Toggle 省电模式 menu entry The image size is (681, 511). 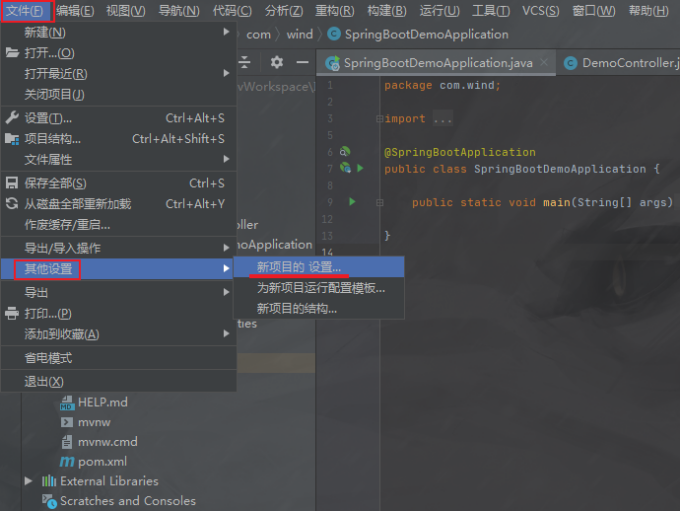(119, 358)
